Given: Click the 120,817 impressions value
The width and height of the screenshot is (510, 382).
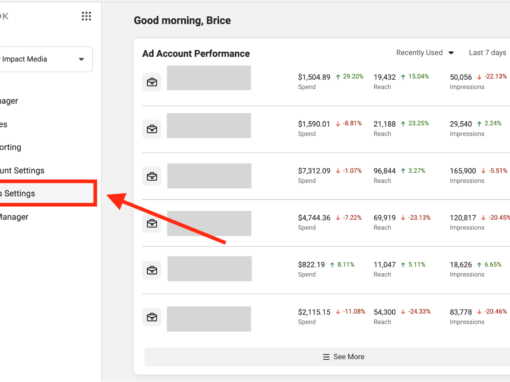Looking at the screenshot, I should coord(463,218).
